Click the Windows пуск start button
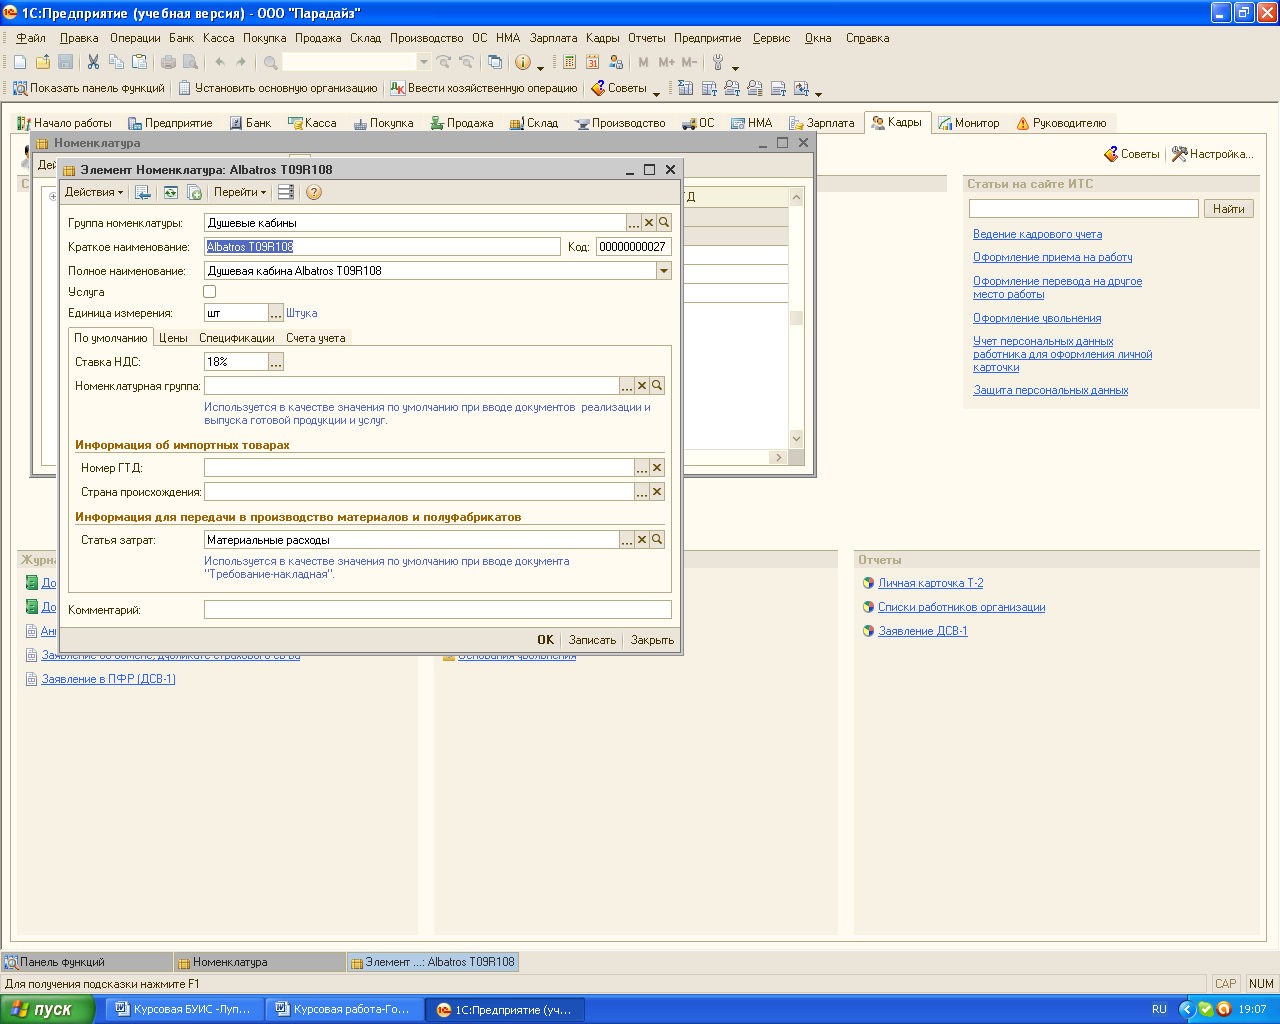Viewport: 1280px width, 1024px height. 47,1009
